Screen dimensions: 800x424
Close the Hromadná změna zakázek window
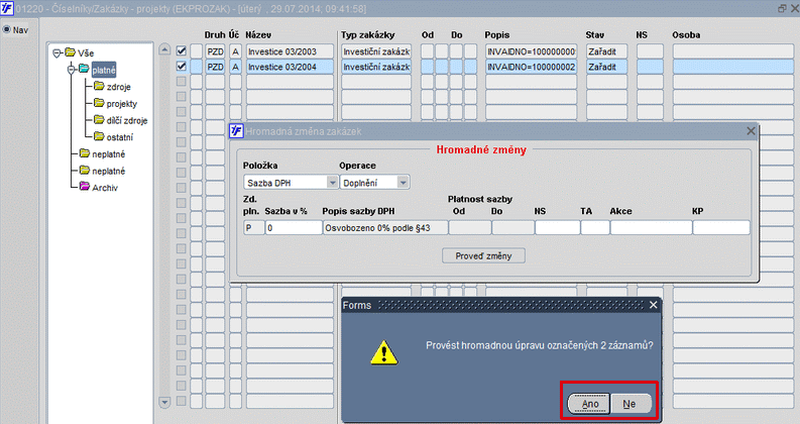tap(751, 131)
